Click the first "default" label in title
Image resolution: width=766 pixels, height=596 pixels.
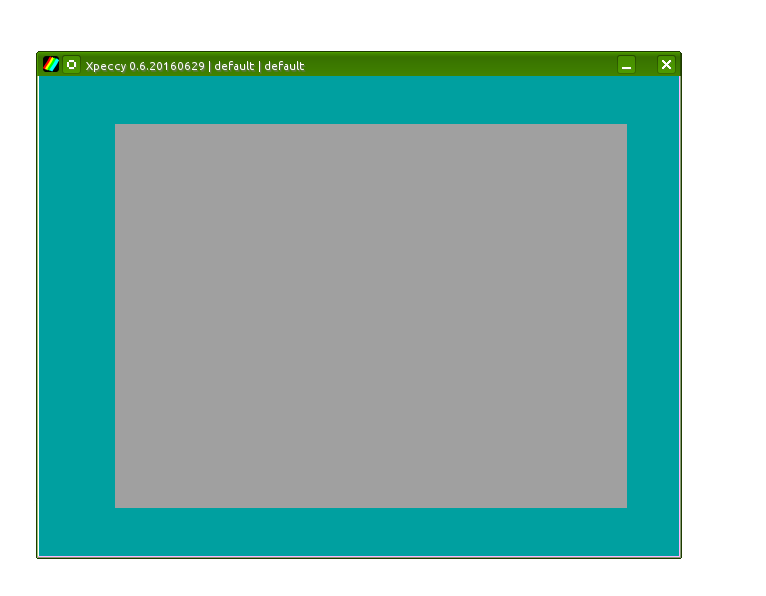coord(234,66)
